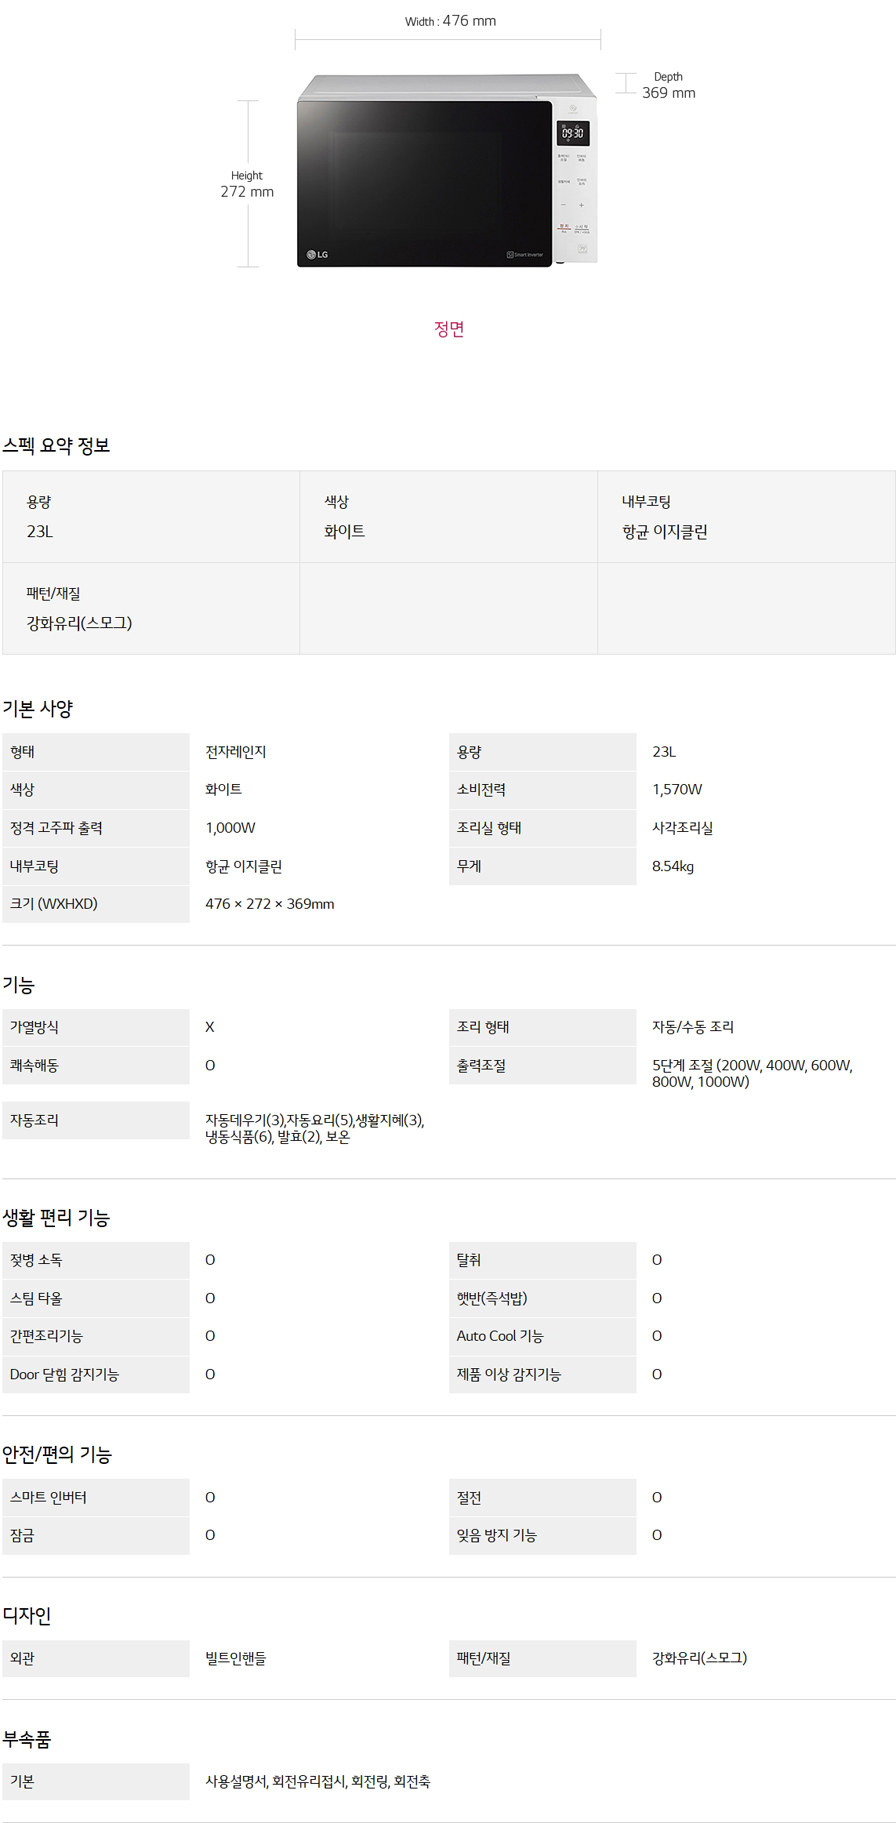Image resolution: width=896 pixels, height=1823 pixels.
Task: Click the Smart Inverter badge on door
Action: pyautogui.click(x=525, y=255)
